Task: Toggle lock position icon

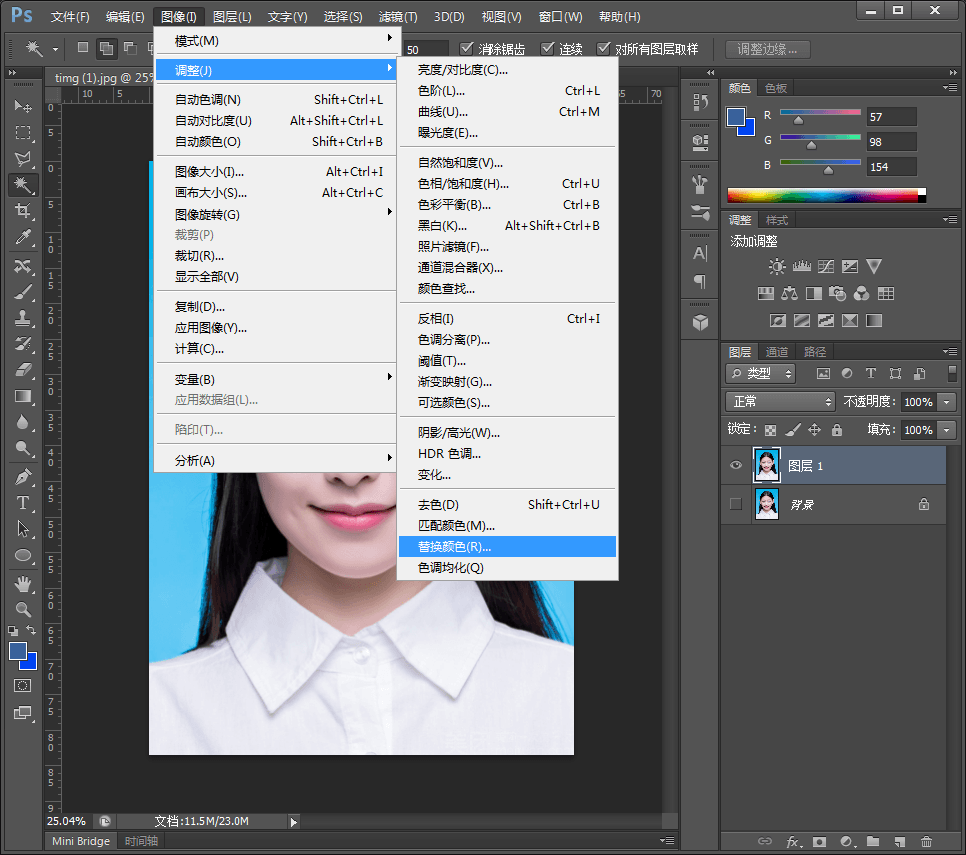Action: 814,429
